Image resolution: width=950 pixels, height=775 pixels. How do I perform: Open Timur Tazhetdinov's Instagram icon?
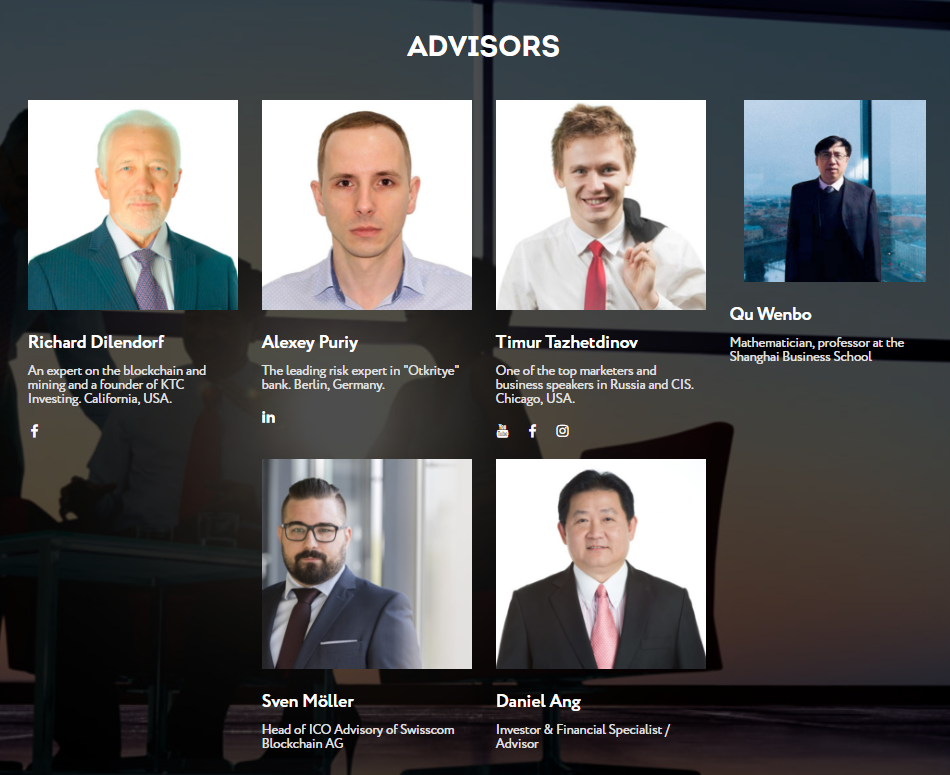point(562,431)
